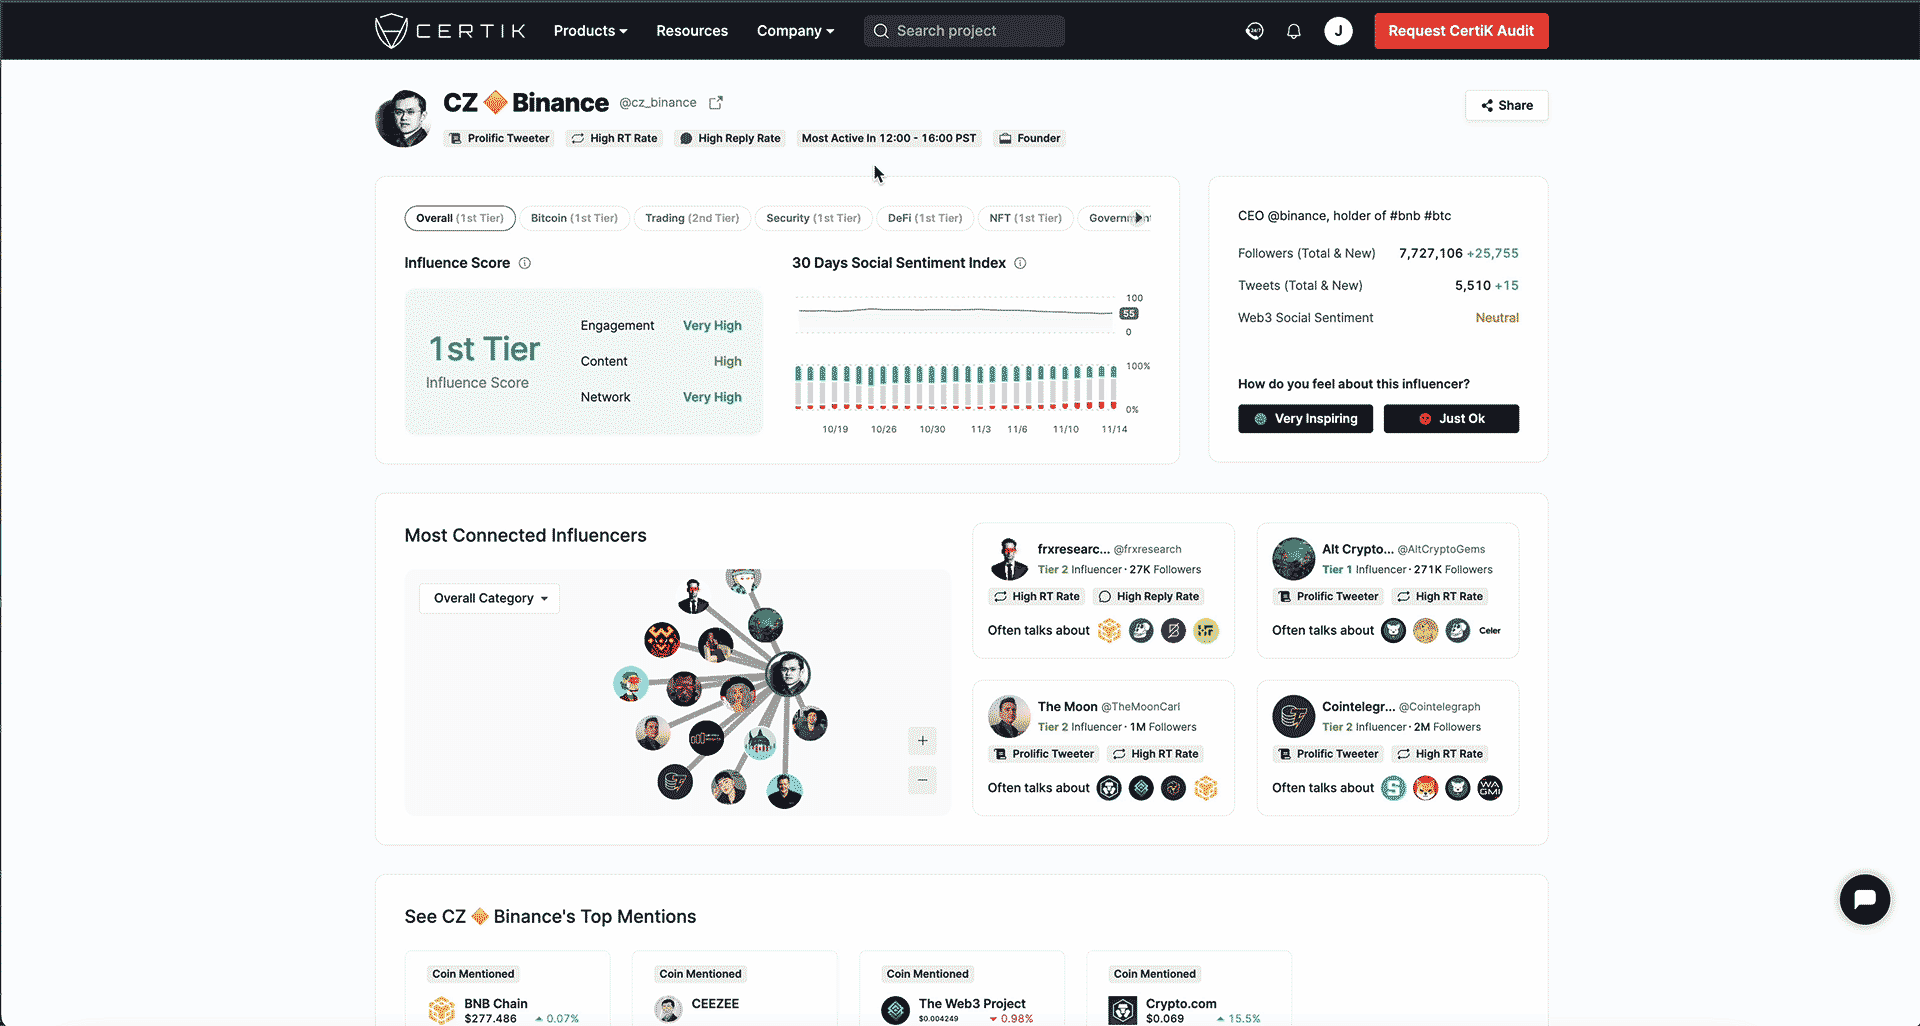This screenshot has width=1920, height=1026.
Task: Click the Alt Crypto Gems avatar
Action: [x=1293, y=559]
